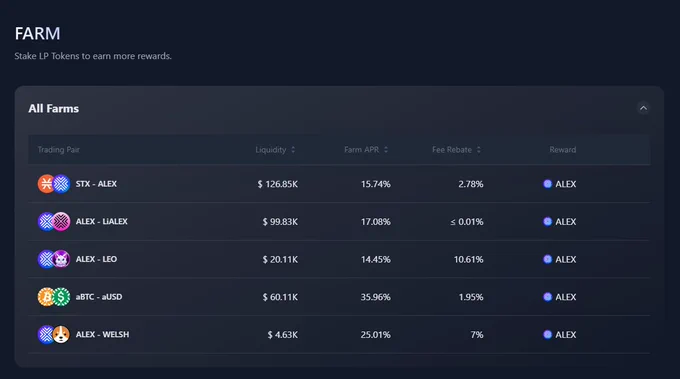Select the 14.45% Farm APR value

[x=376, y=259]
